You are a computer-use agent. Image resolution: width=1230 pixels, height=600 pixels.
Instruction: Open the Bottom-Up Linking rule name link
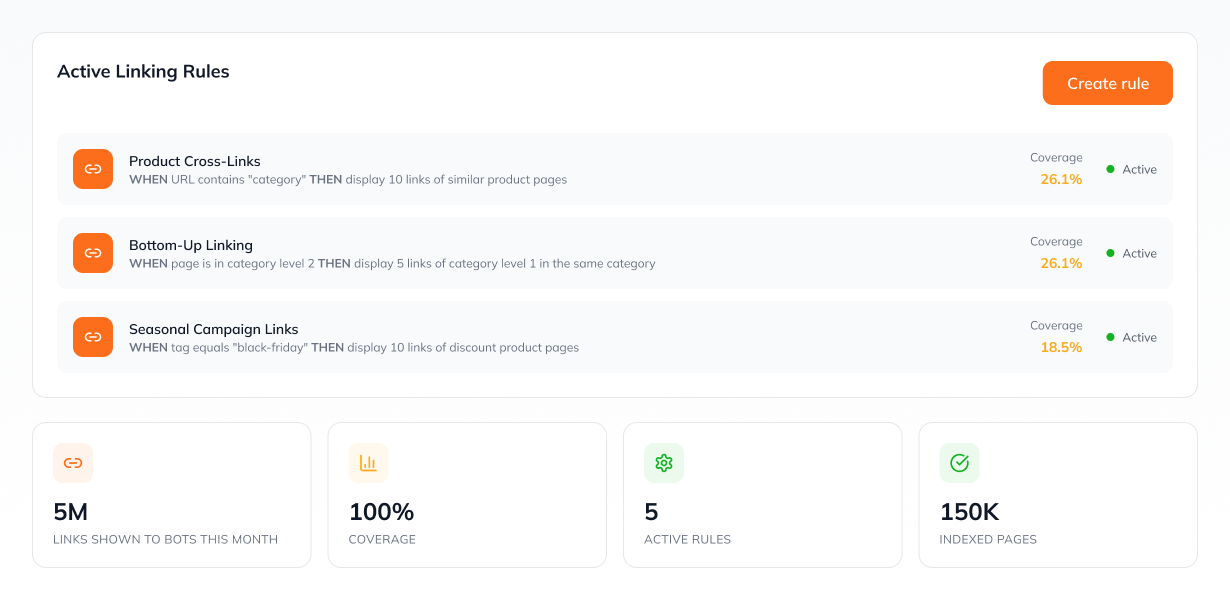(x=190, y=244)
